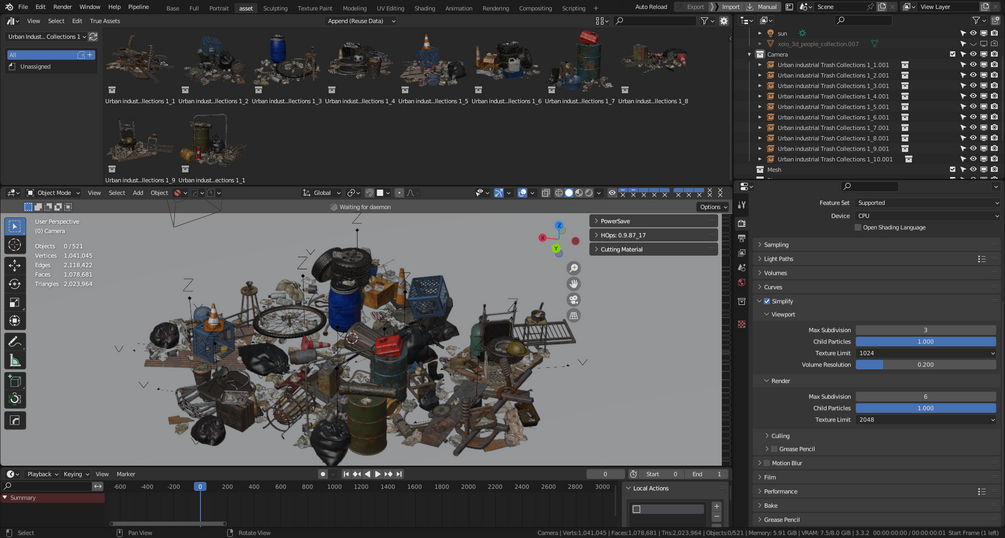Open the Feature Set dropdown
Screen dimensions: 1005x538
(927, 203)
